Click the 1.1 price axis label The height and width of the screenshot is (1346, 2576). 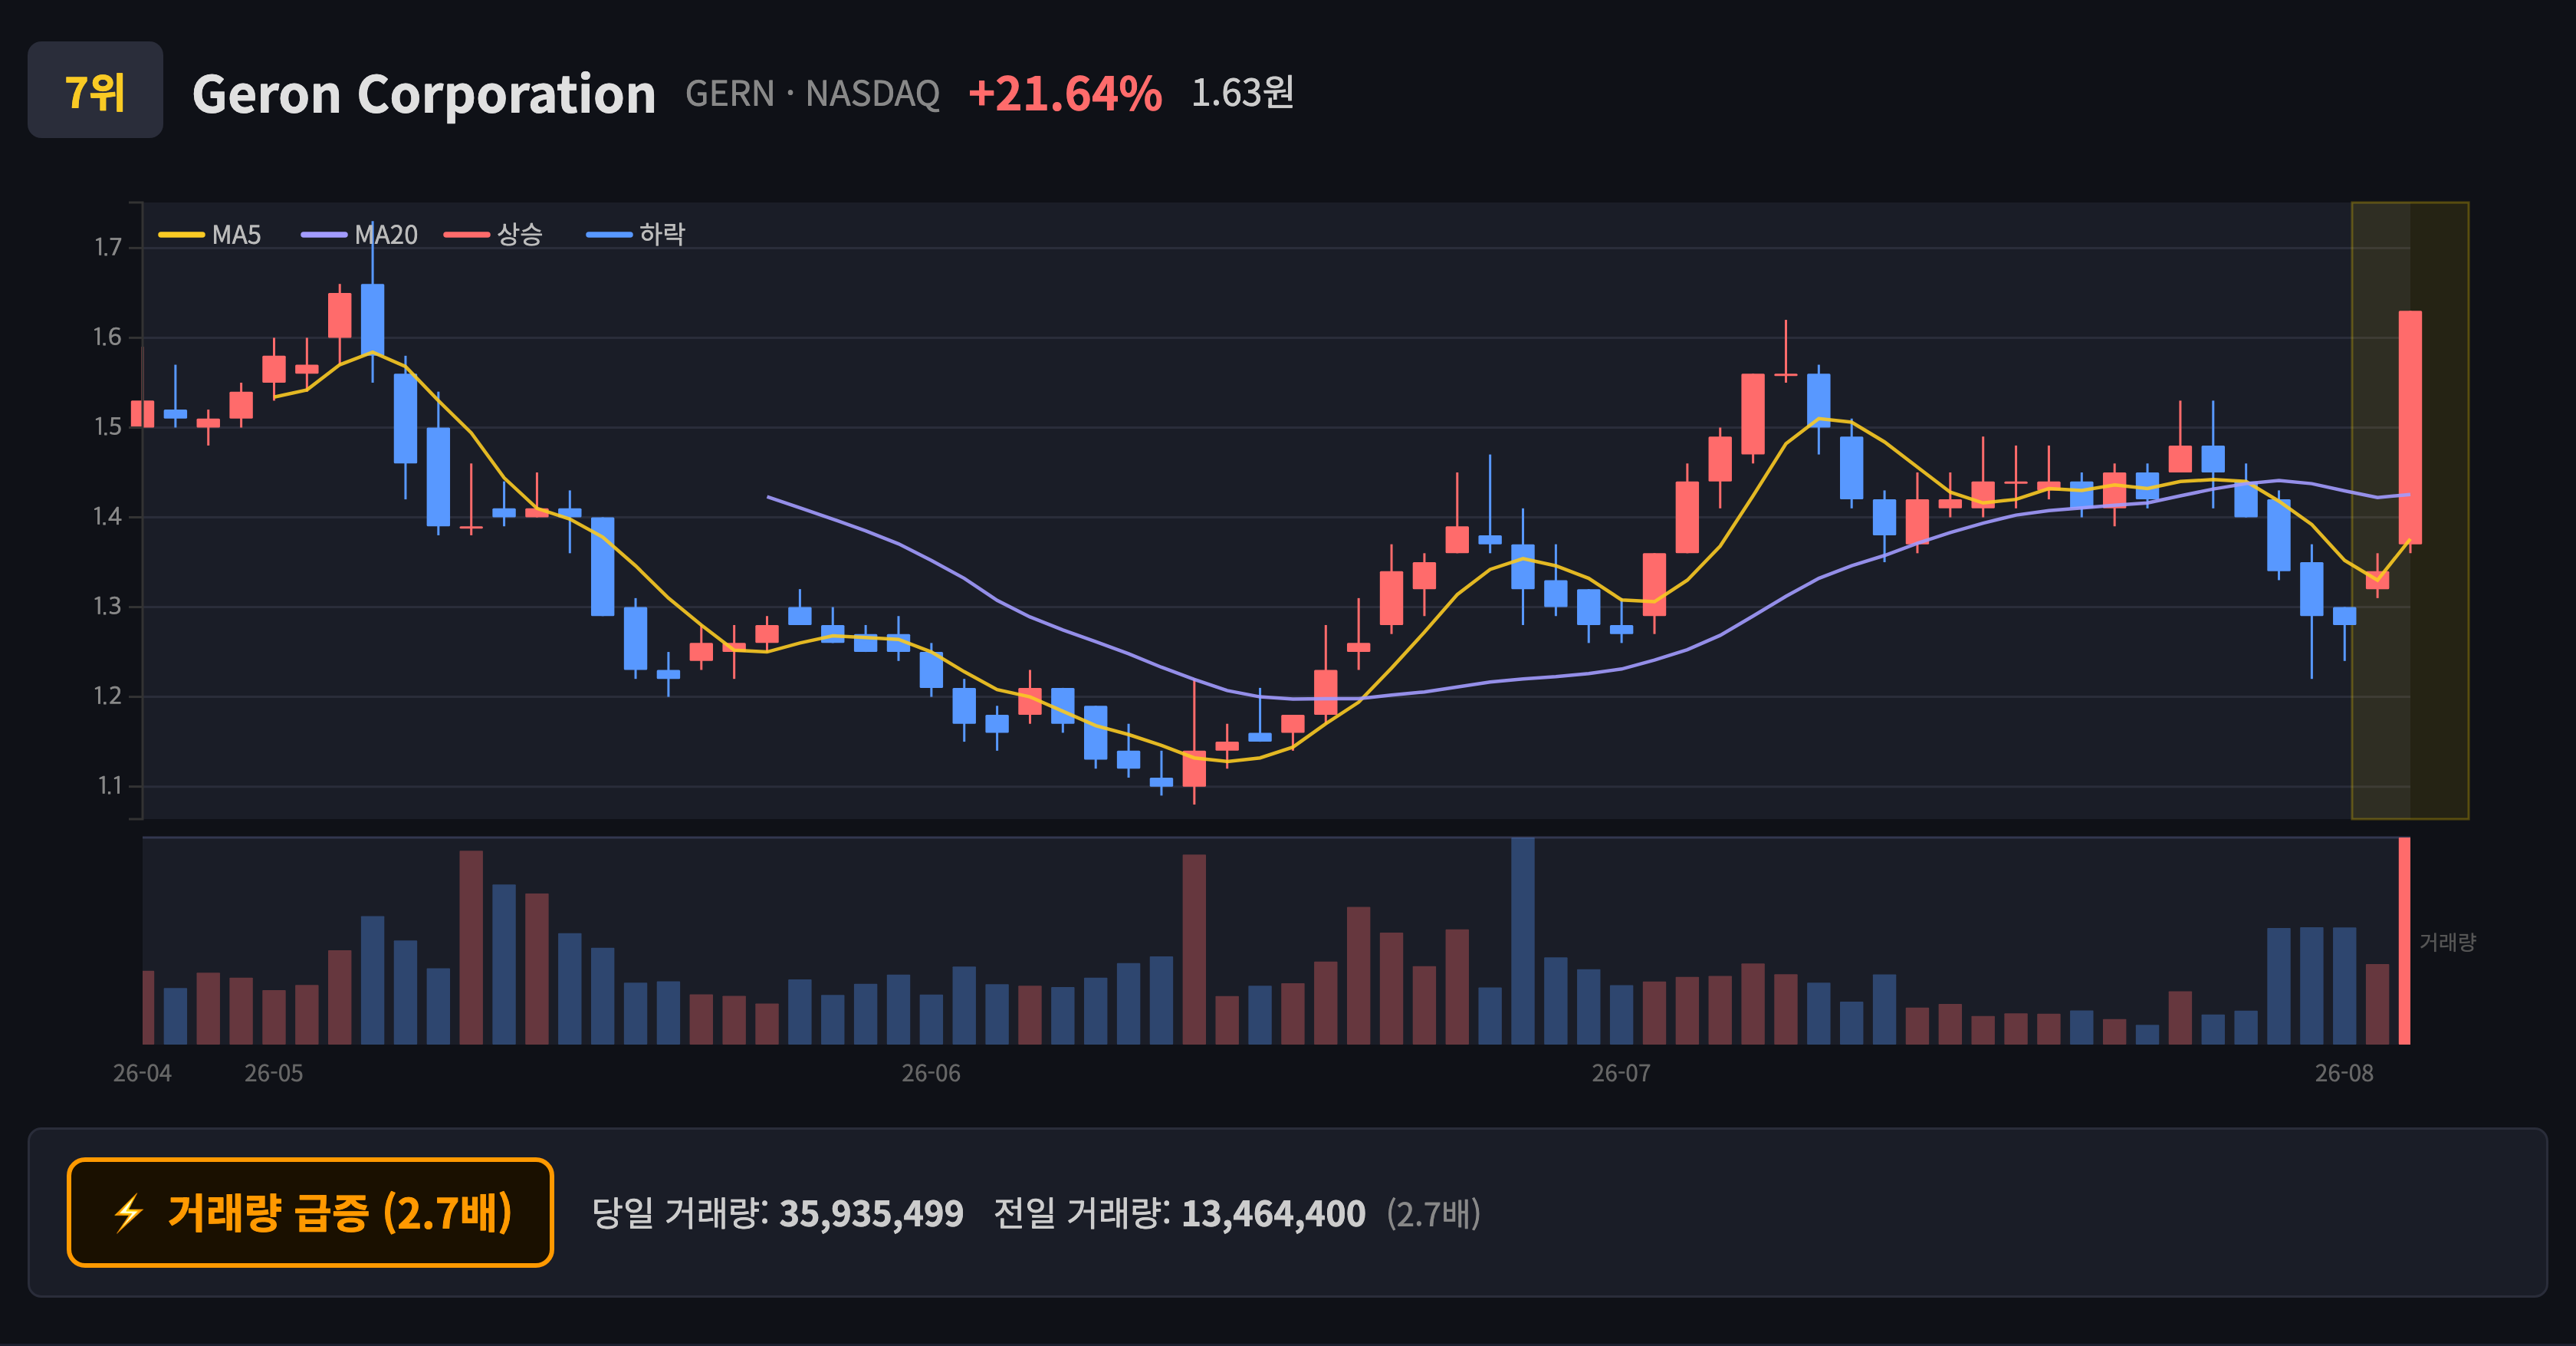coord(109,786)
